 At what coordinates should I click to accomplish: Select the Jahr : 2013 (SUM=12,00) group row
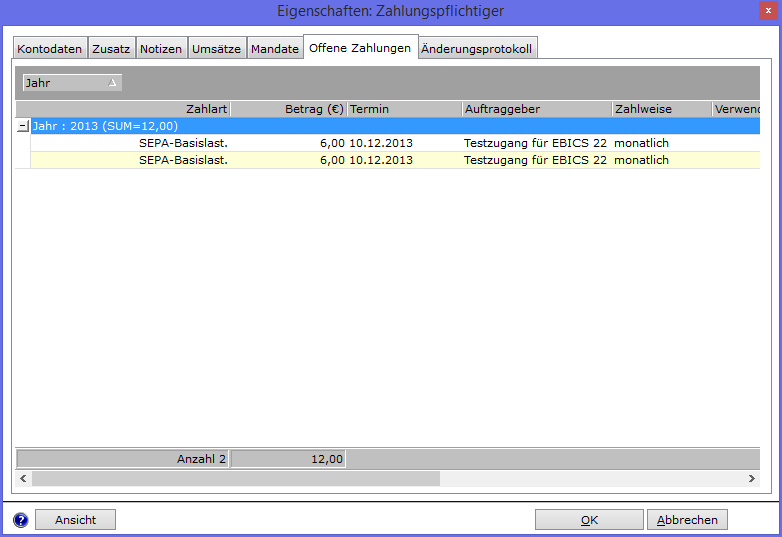pos(395,126)
